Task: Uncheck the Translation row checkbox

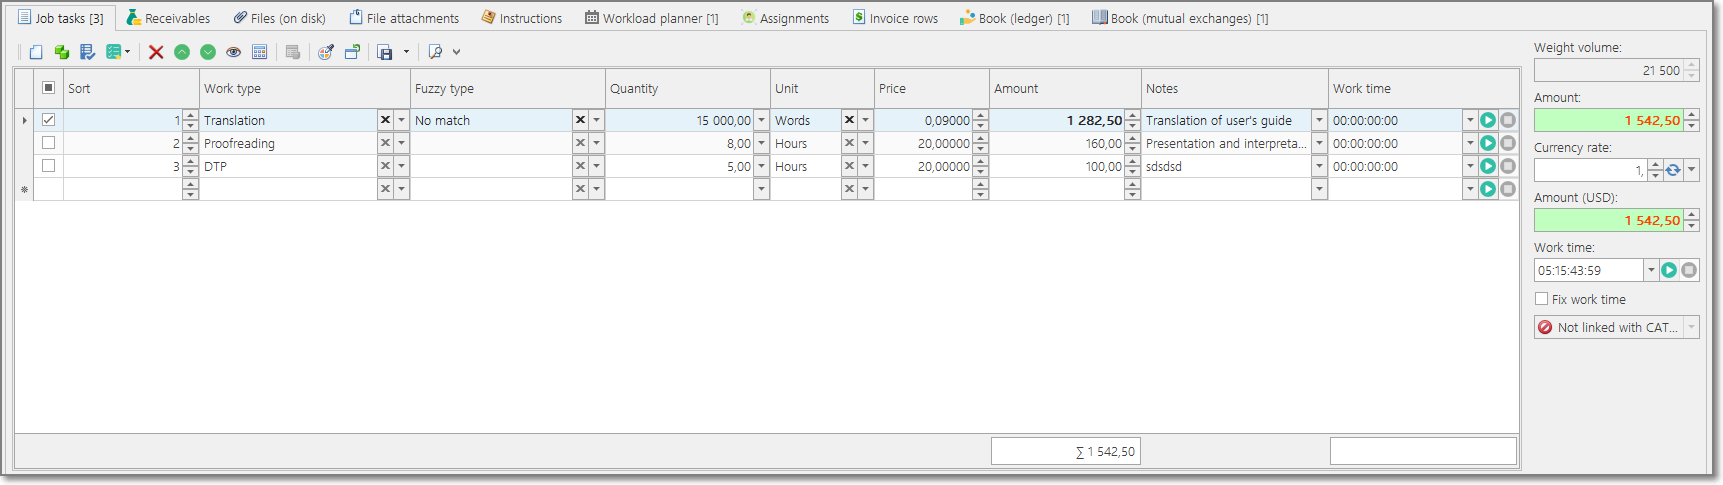Action: pyautogui.click(x=48, y=120)
